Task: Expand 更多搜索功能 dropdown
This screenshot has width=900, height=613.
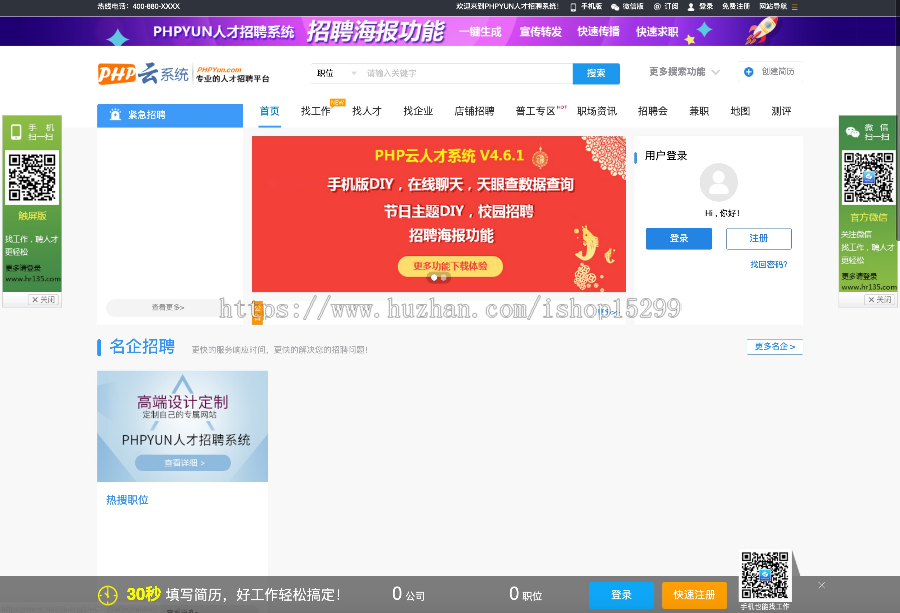Action: (684, 72)
